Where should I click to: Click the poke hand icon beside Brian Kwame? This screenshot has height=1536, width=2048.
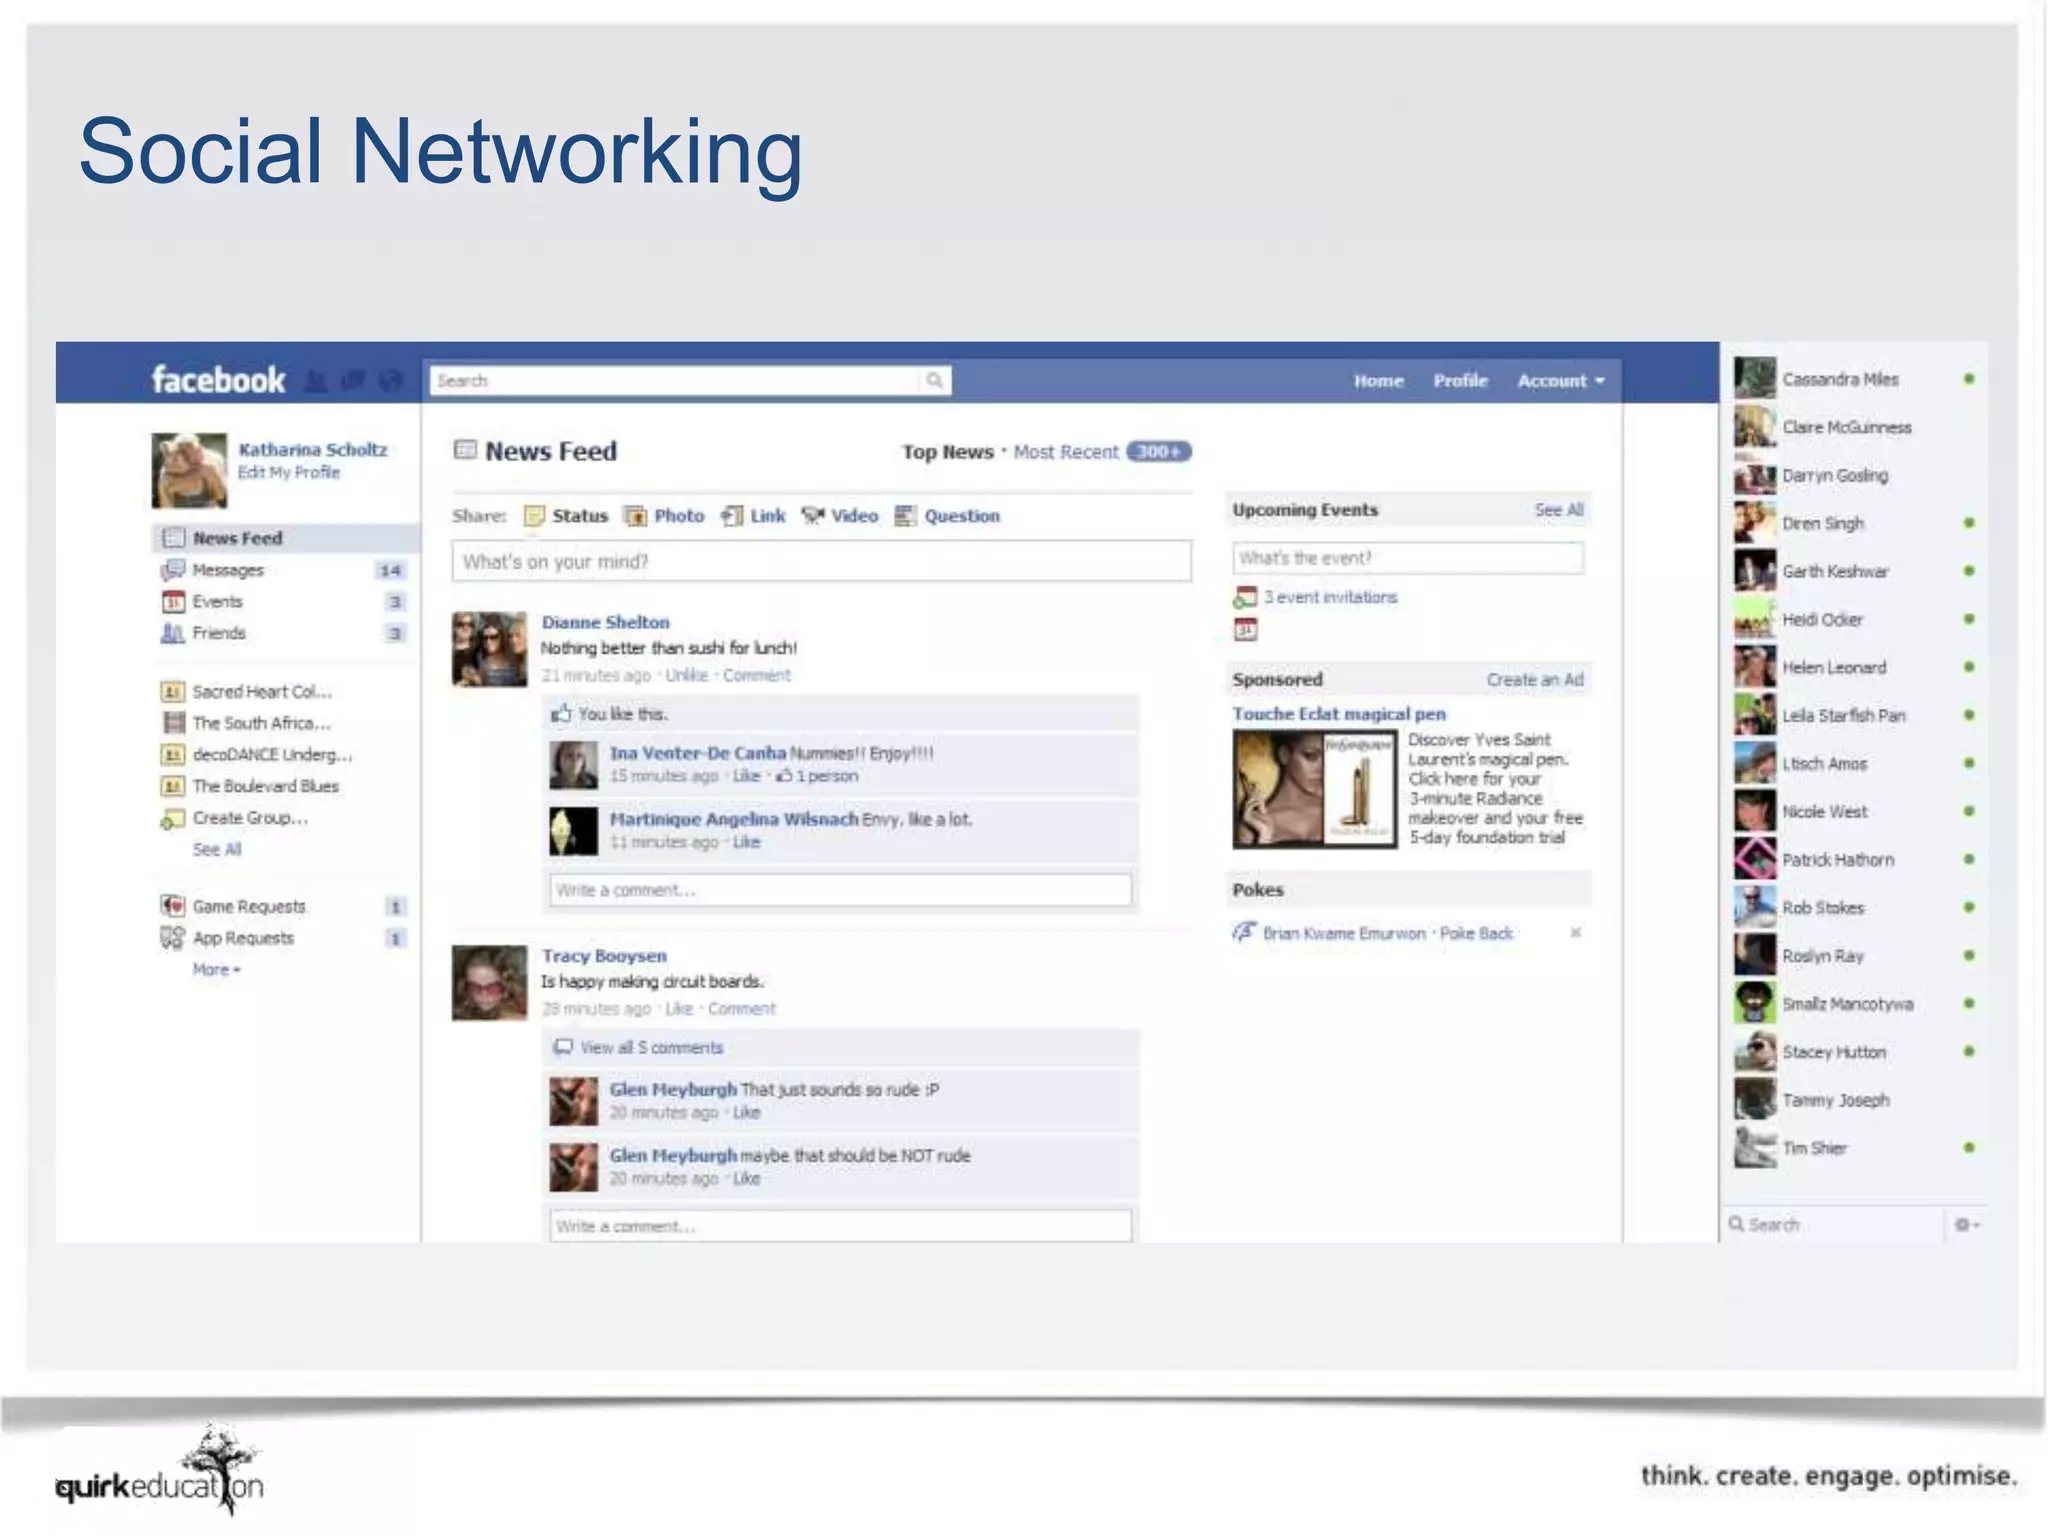1243,932
